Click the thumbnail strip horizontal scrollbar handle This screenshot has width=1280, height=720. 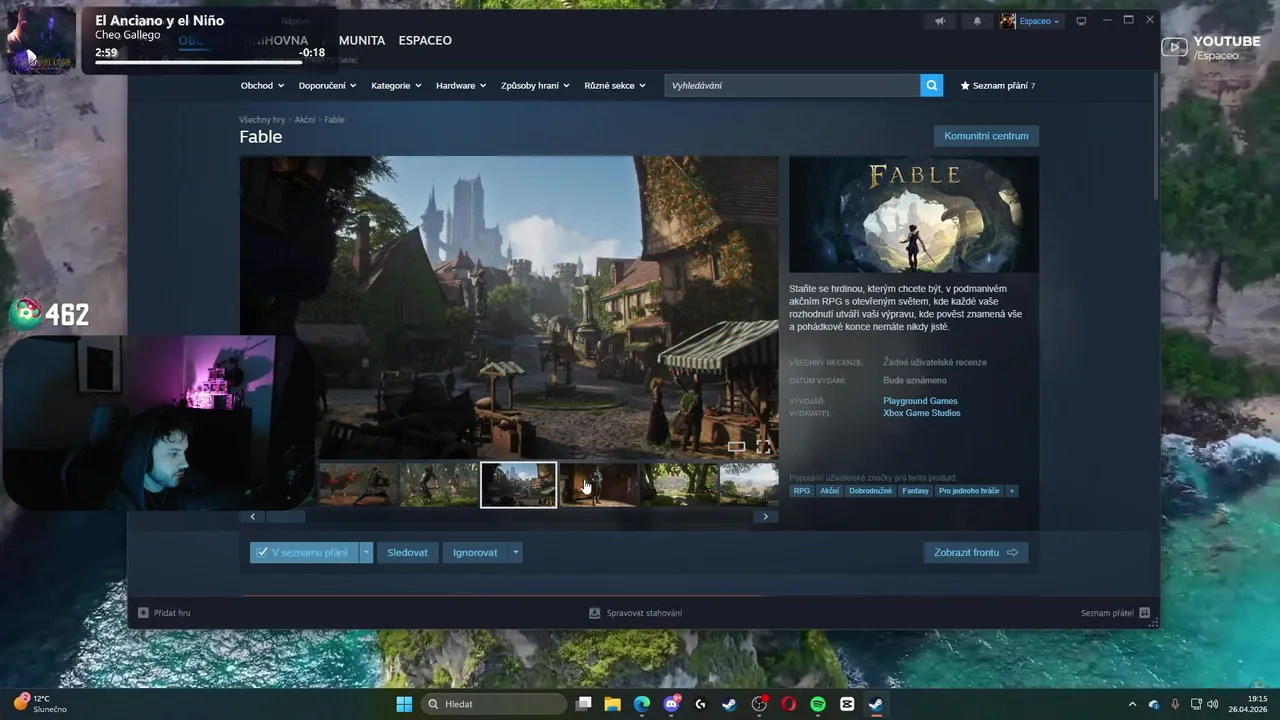coord(285,517)
